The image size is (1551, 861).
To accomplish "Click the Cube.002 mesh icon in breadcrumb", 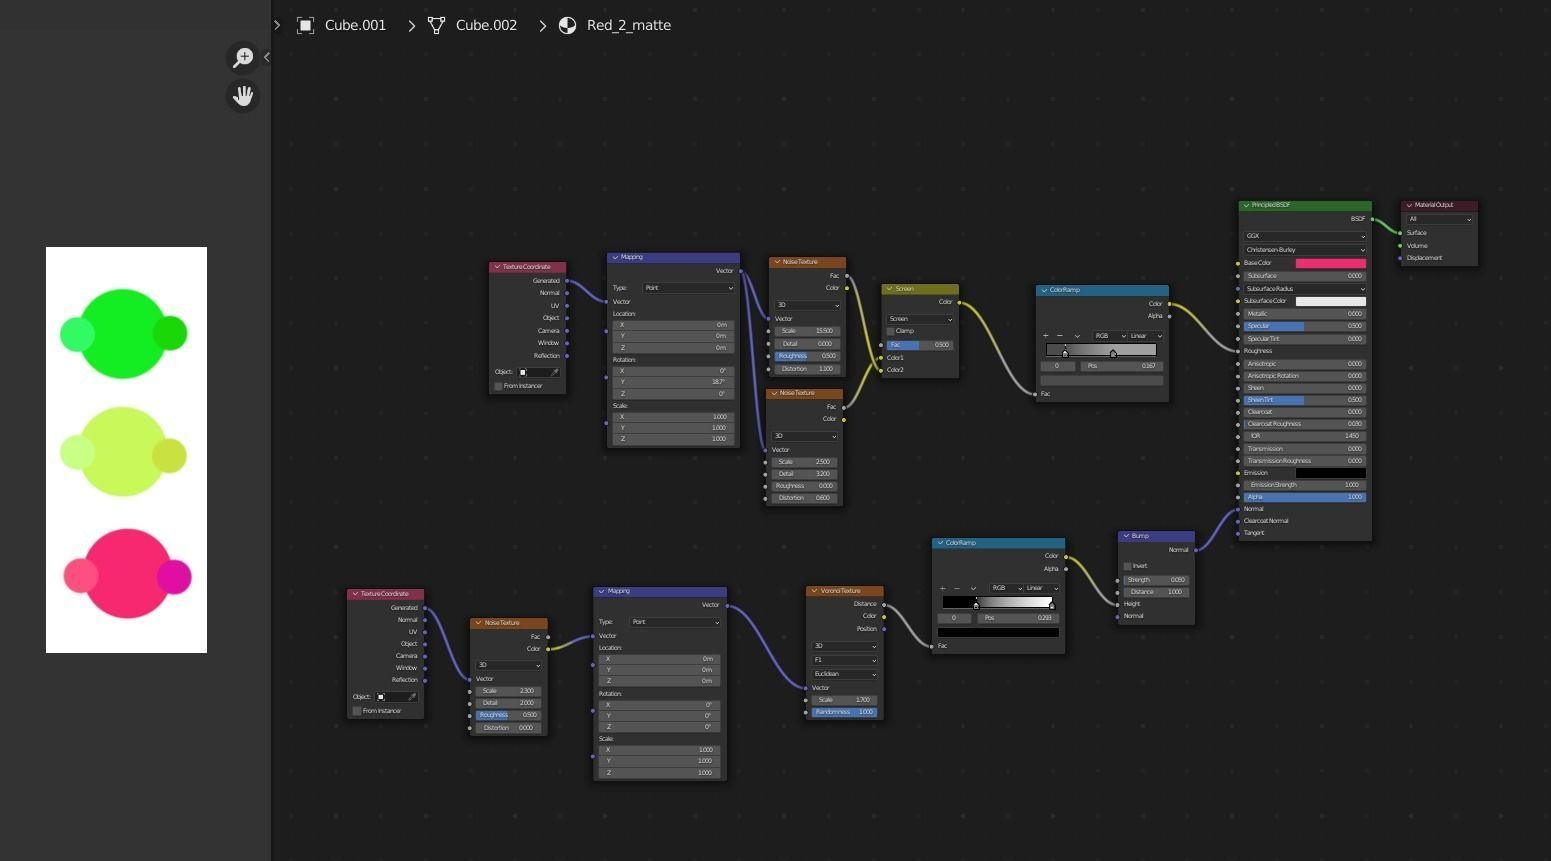I will point(436,25).
